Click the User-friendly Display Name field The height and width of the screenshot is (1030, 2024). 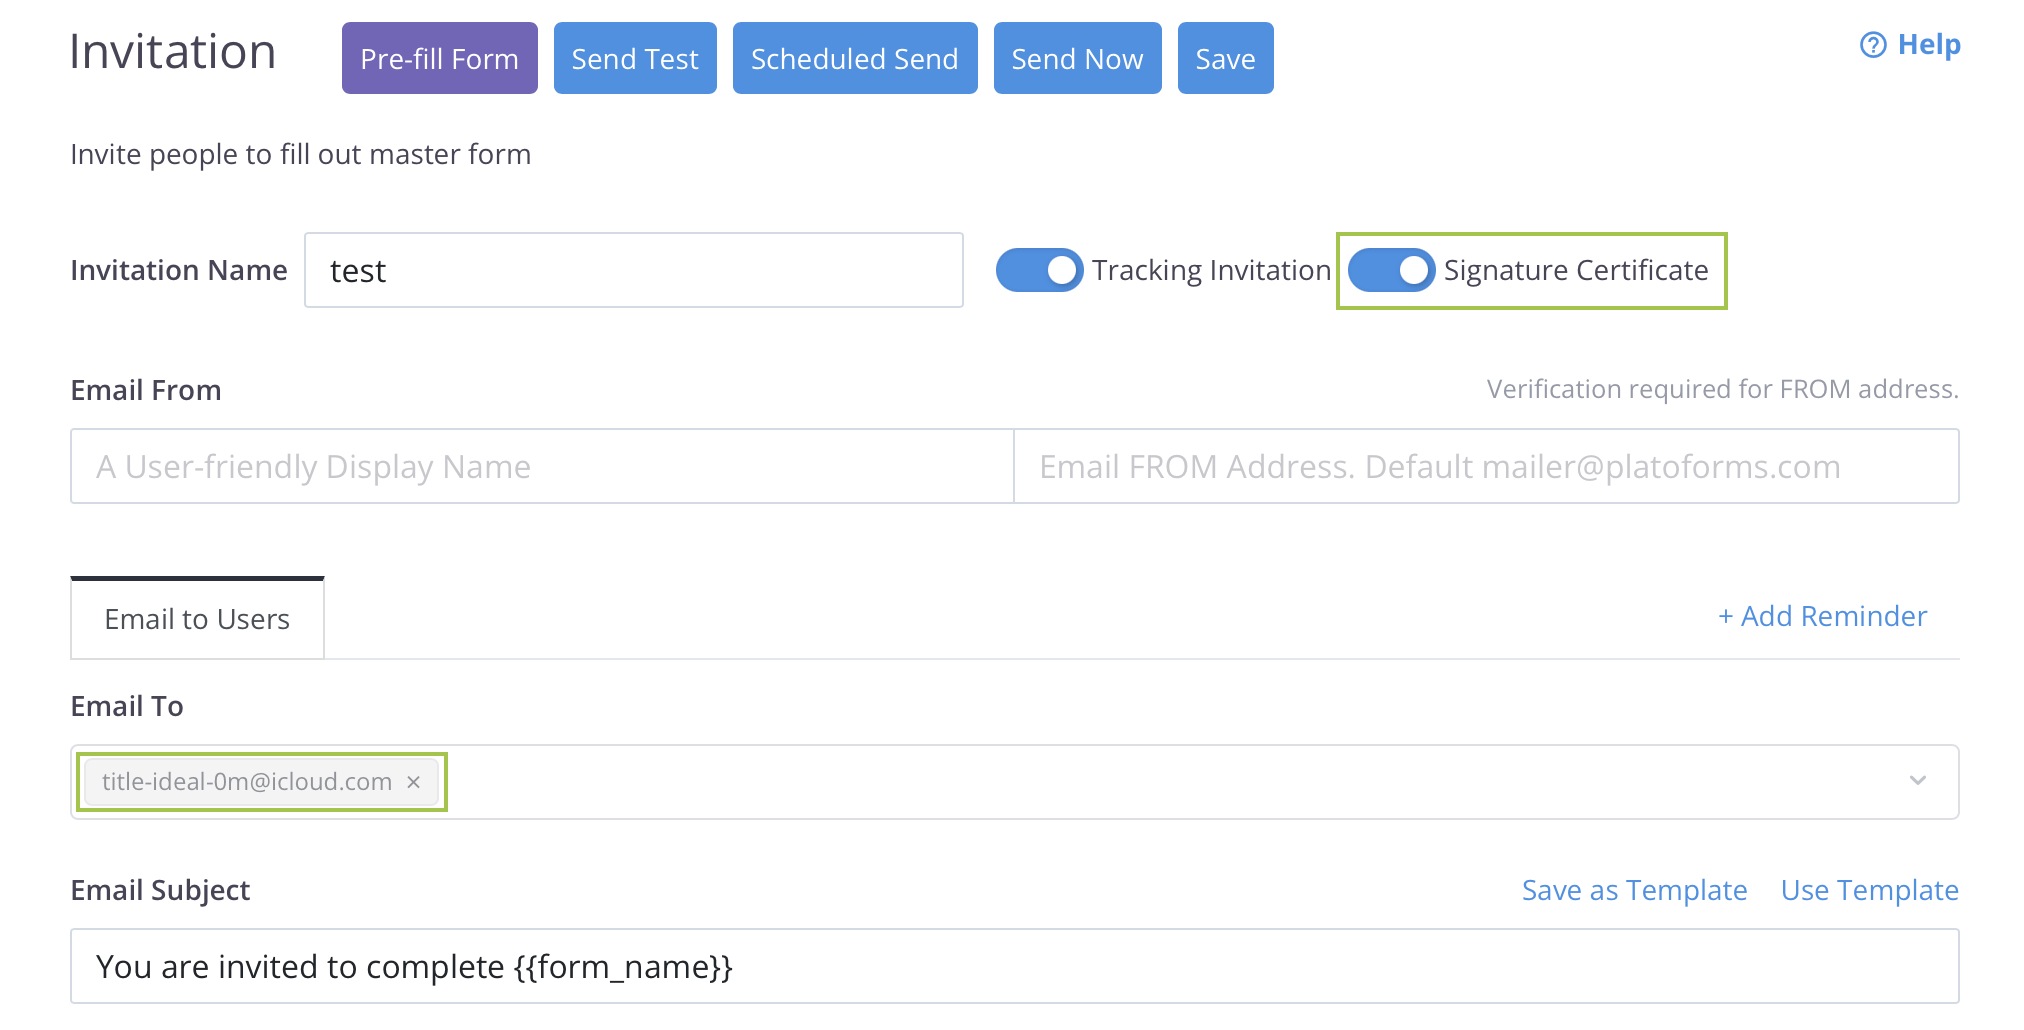coord(541,467)
